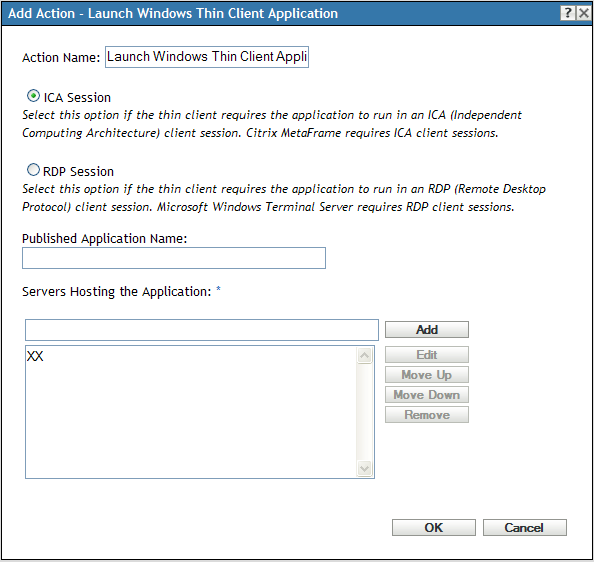
Task: Click the ICA Session label text
Action: (77, 98)
